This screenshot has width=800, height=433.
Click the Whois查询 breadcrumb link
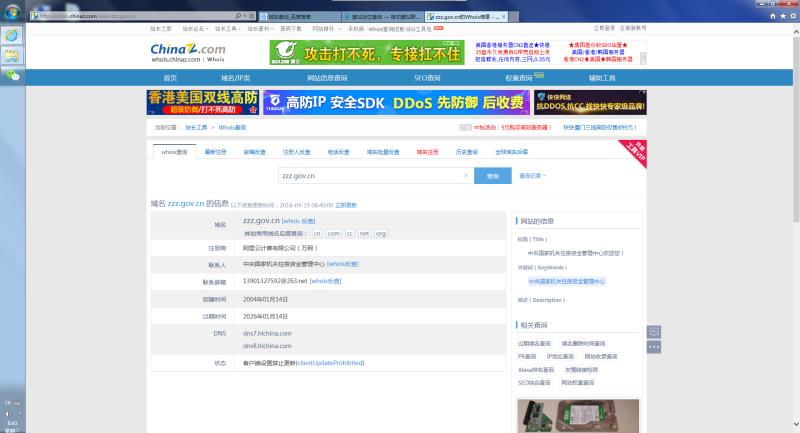[x=232, y=128]
